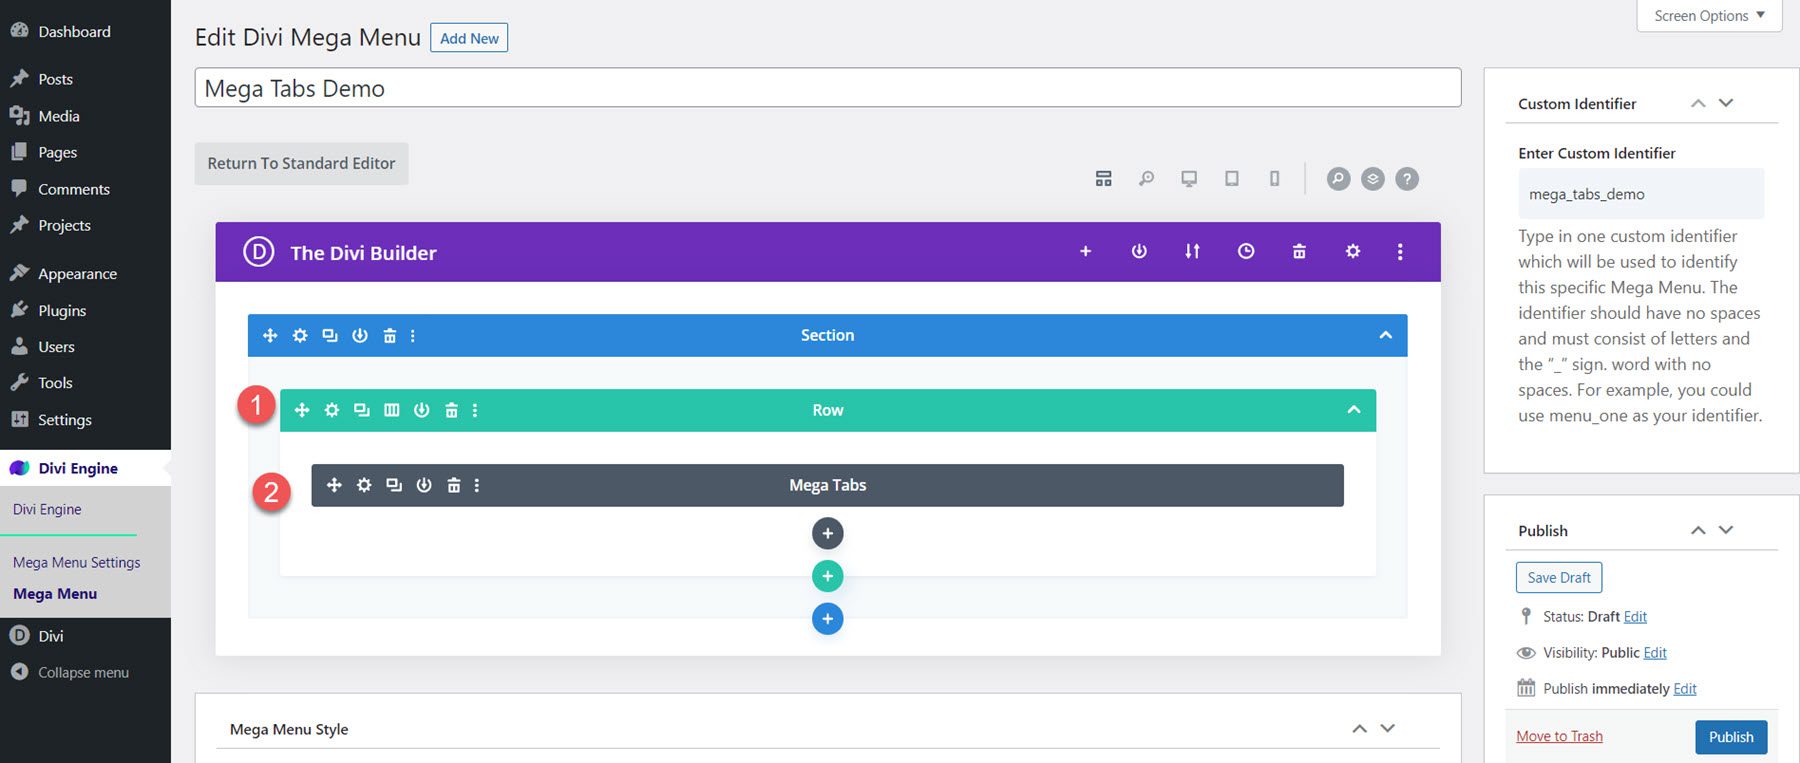Add new section with blue plus button
This screenshot has height=763, width=1800.
[827, 619]
